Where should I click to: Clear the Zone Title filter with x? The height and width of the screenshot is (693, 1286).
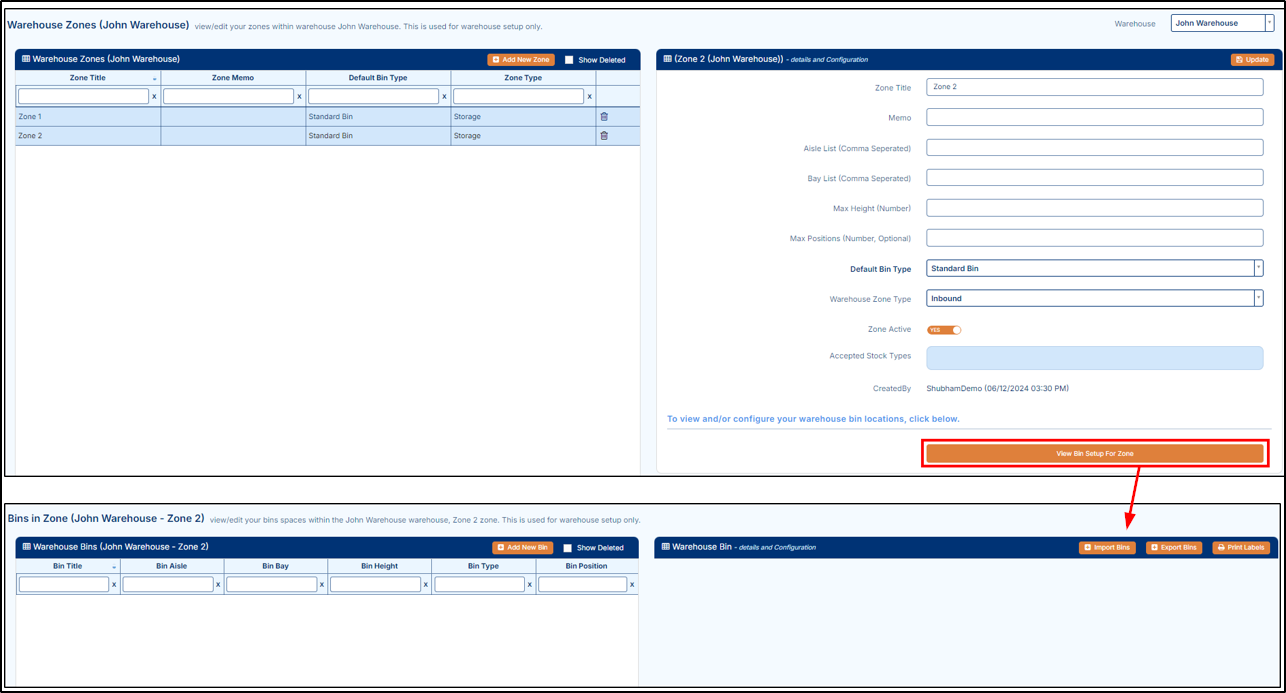coord(154,97)
